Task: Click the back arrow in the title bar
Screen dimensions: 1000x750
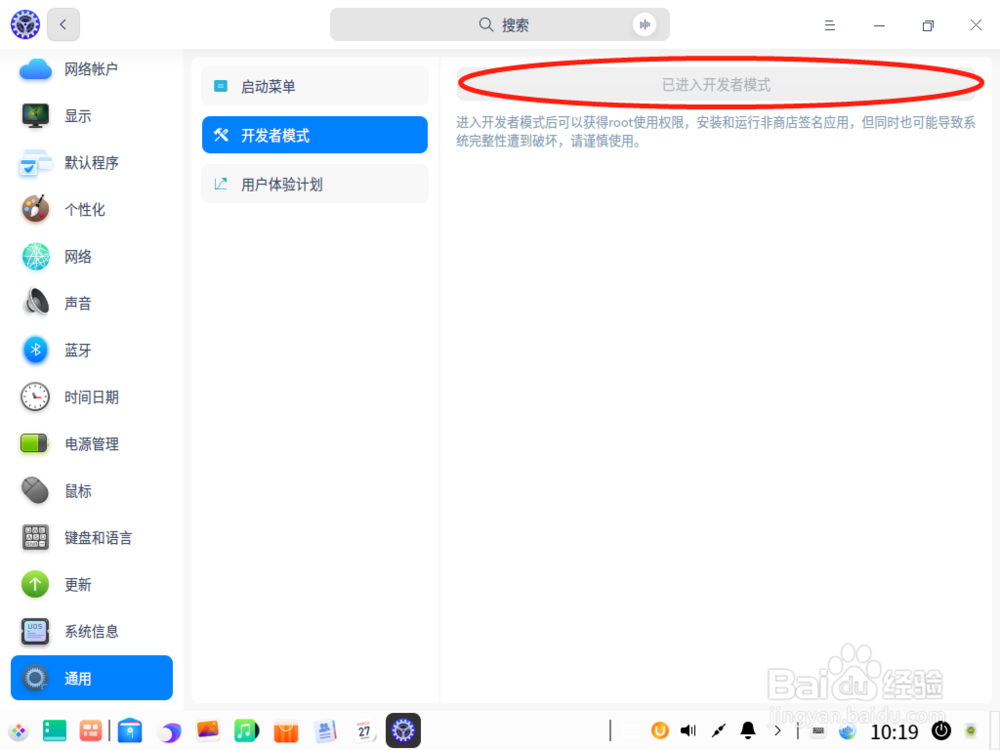Action: [x=63, y=24]
